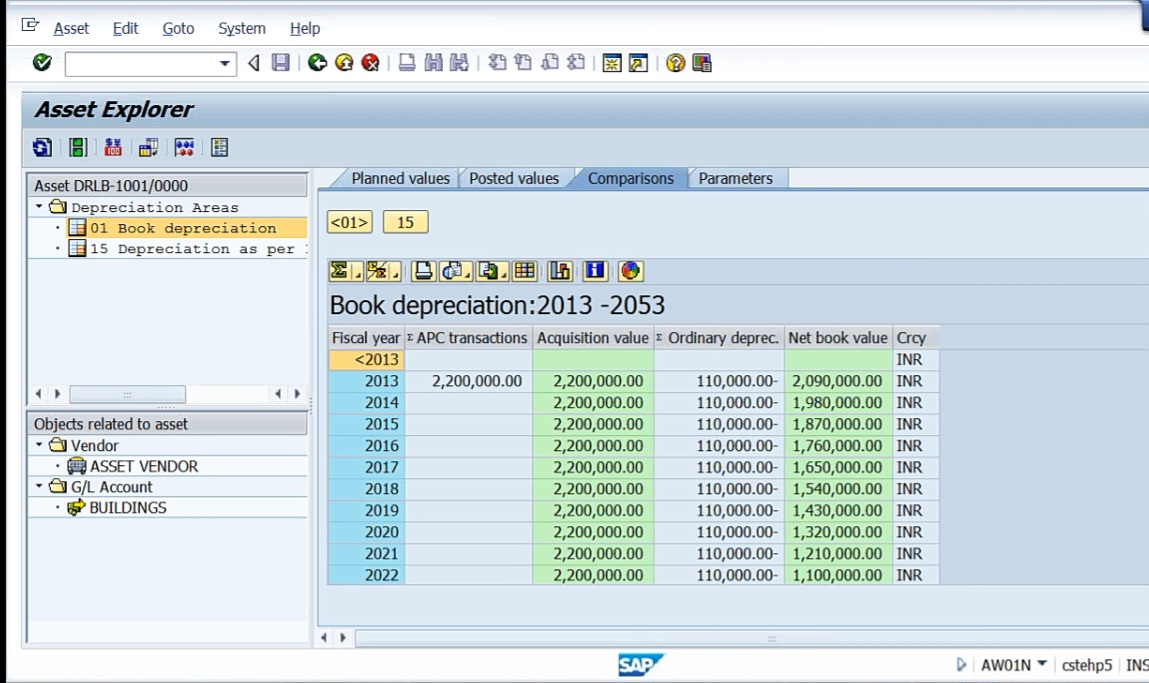Click the Views icon above the table
Image resolution: width=1149 pixels, height=683 pixels.
(452, 271)
